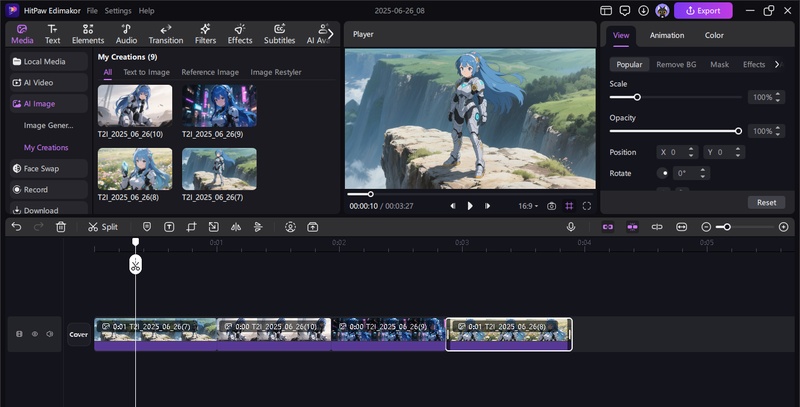
Task: Open the Remove BG sub-tab
Action: (676, 64)
